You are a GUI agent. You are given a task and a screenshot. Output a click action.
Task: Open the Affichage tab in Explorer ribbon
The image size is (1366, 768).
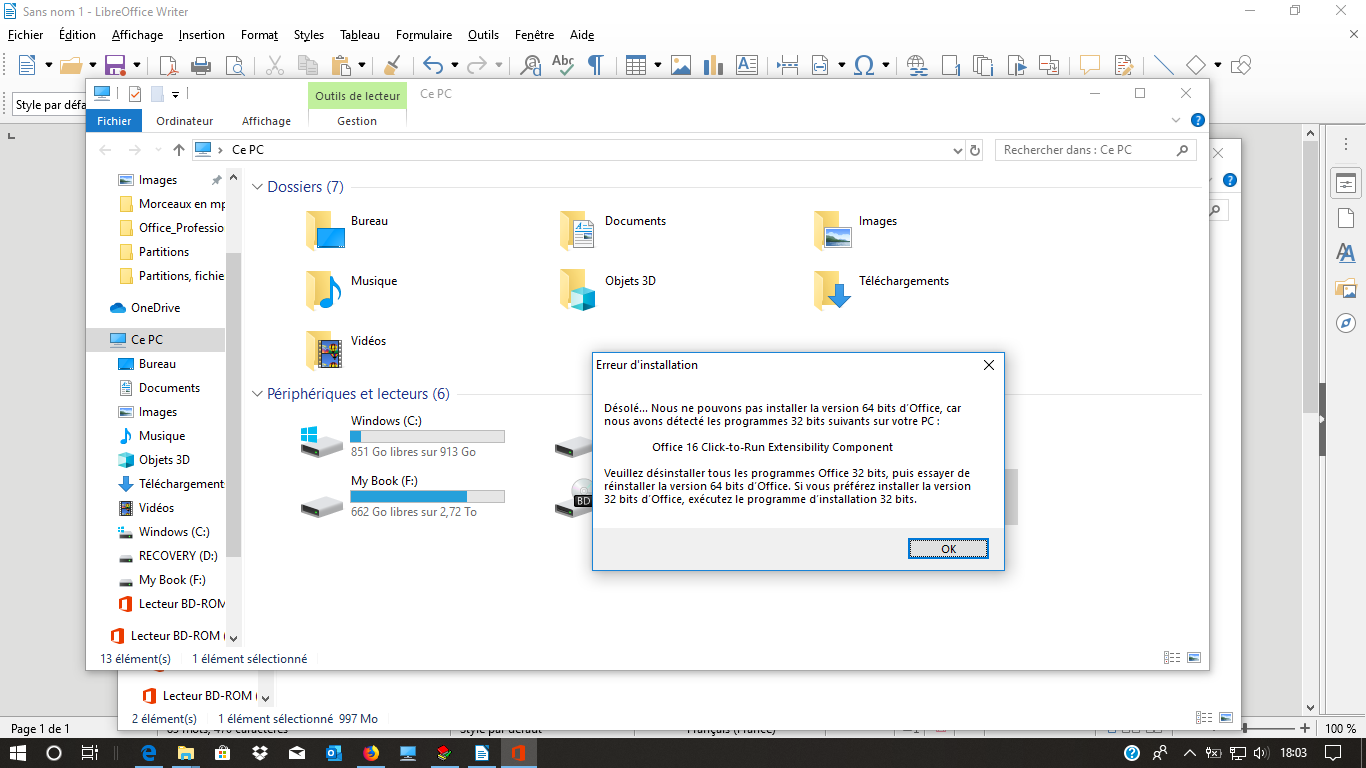point(267,121)
